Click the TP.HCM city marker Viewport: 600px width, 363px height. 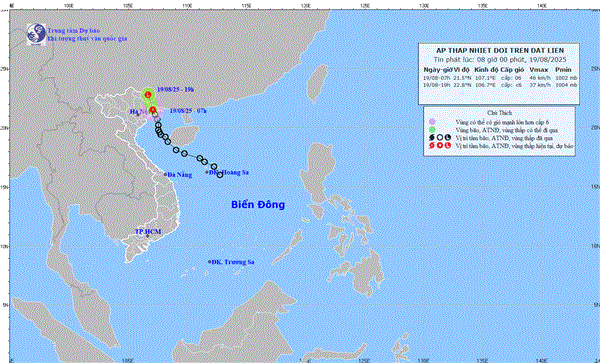click(x=147, y=236)
